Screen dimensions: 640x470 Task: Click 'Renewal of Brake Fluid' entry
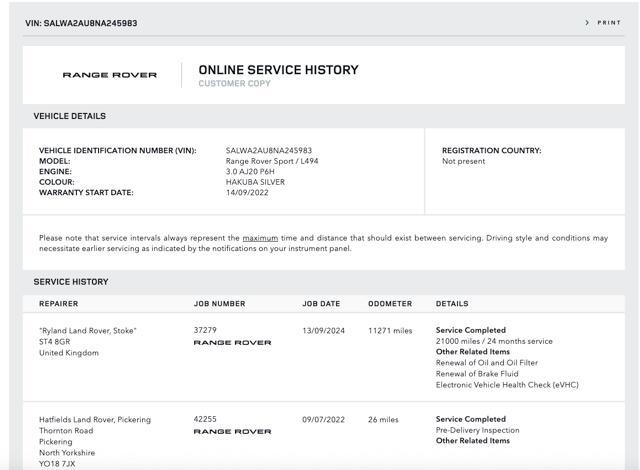coord(477,374)
